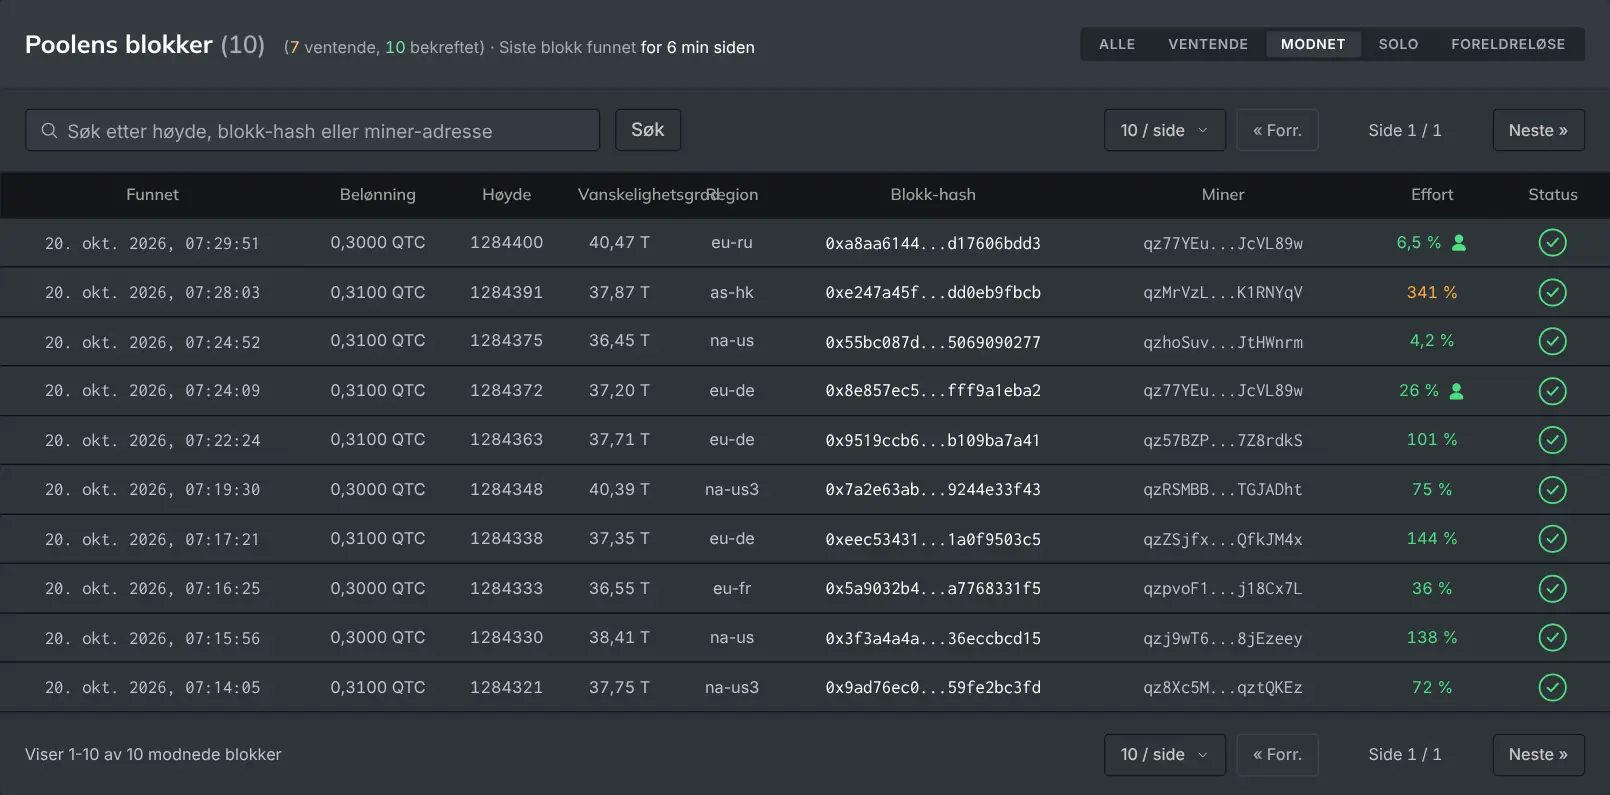Click the status checkmark for block 1284375
This screenshot has height=795, width=1610.
[x=1552, y=341]
